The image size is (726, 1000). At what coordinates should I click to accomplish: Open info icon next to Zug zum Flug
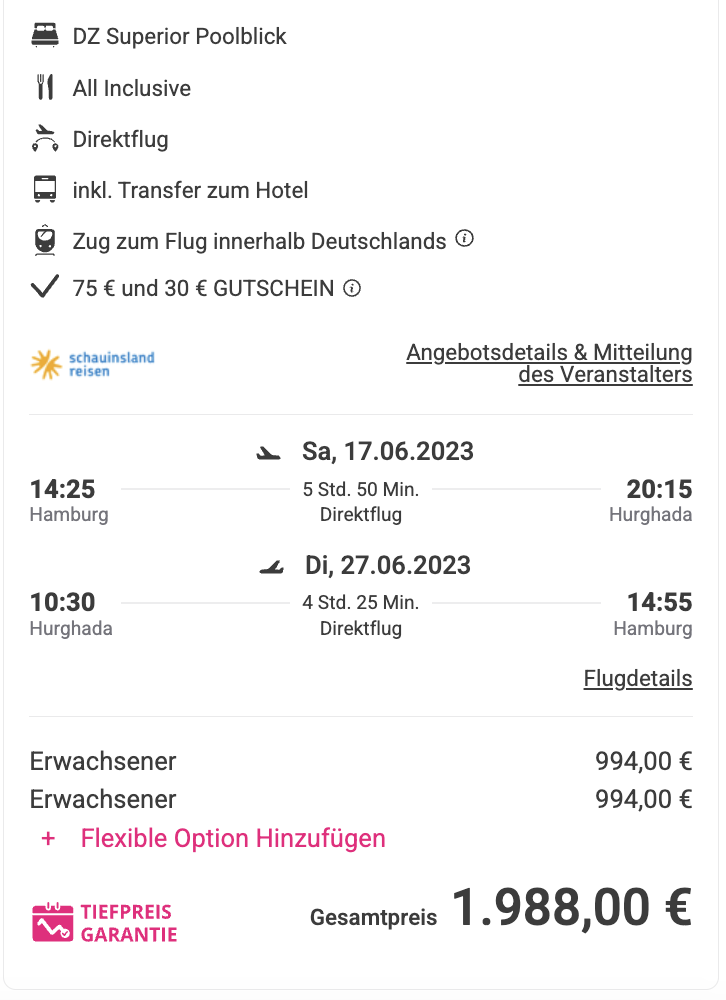[x=464, y=239]
